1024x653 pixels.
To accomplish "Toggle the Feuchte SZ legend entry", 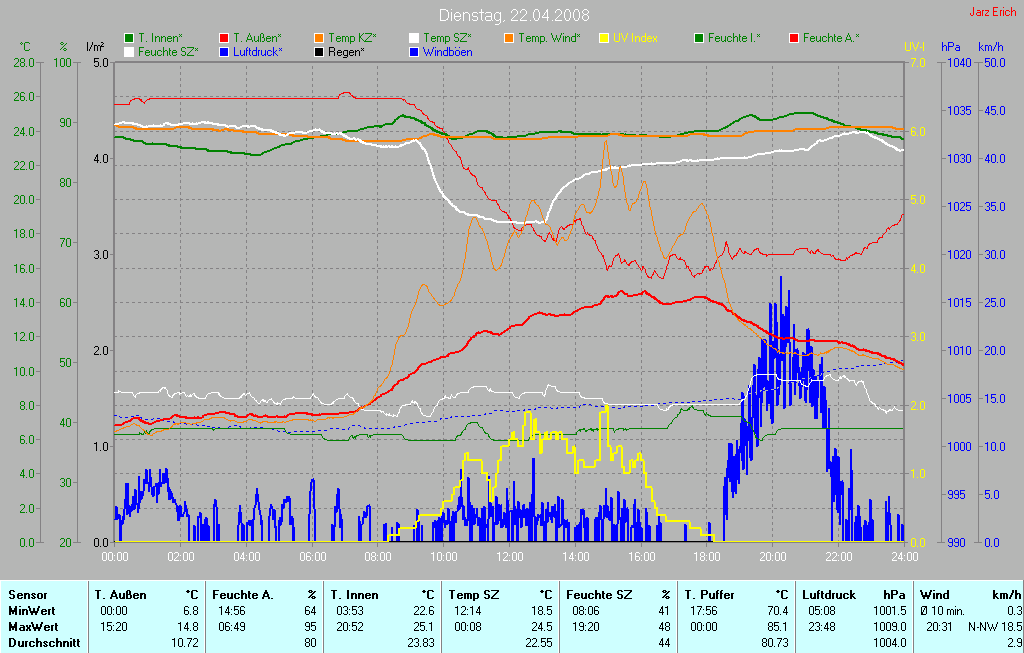I will (x=161, y=51).
